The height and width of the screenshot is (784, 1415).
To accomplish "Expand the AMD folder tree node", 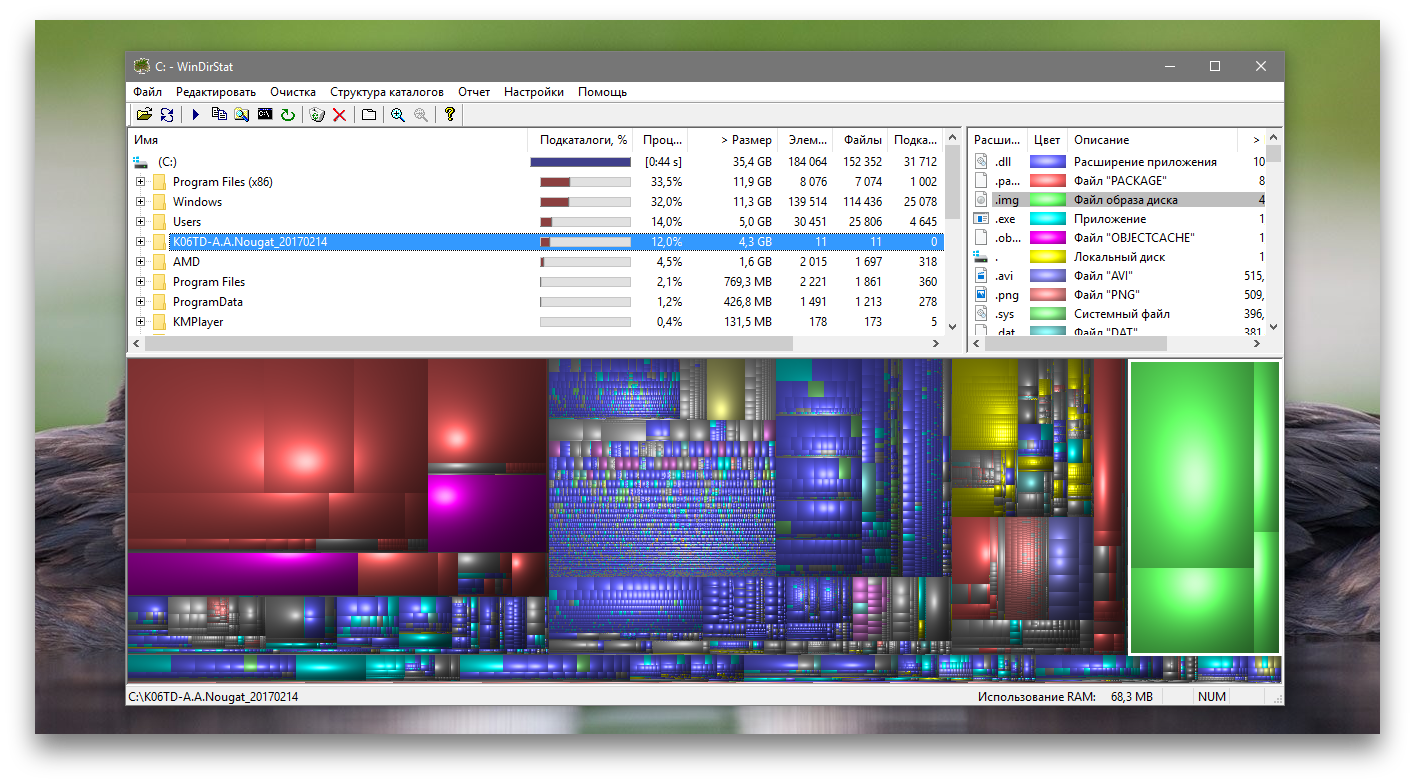I will 140,262.
